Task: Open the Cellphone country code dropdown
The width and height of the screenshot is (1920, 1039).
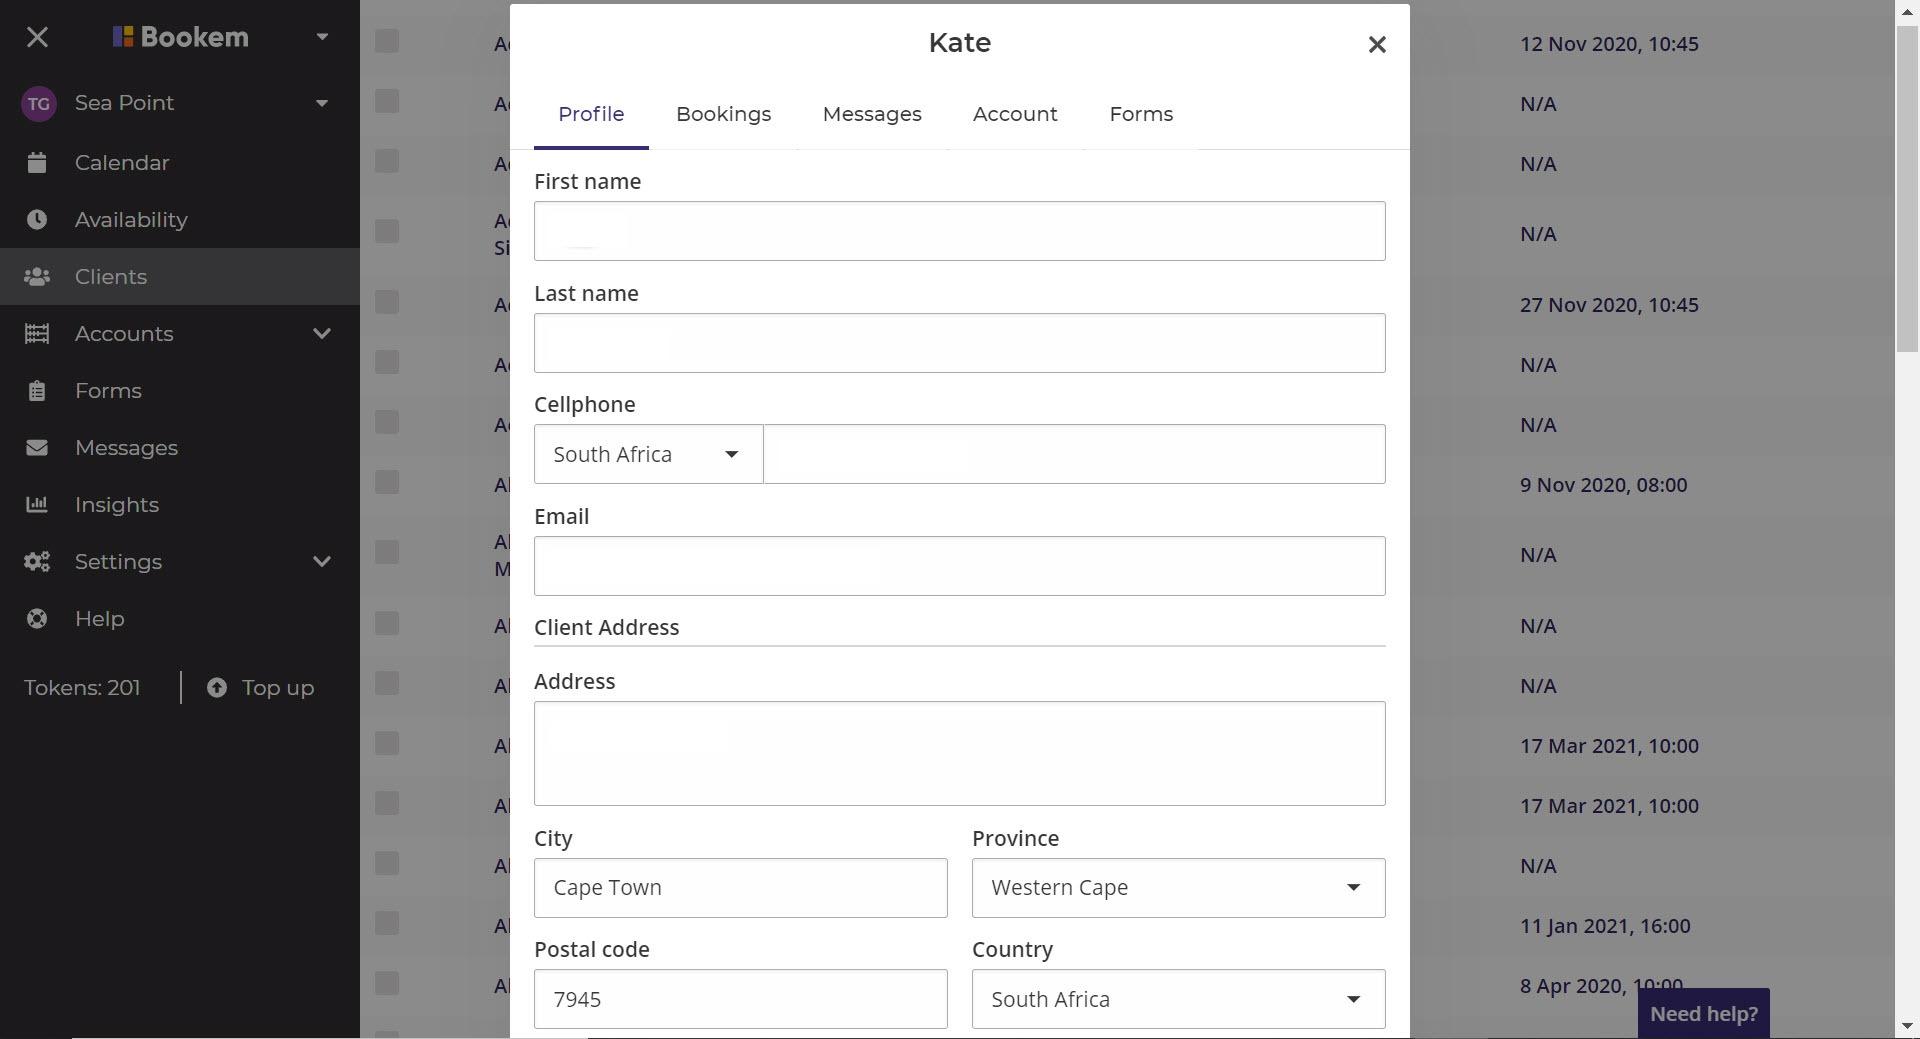Action: click(x=647, y=453)
